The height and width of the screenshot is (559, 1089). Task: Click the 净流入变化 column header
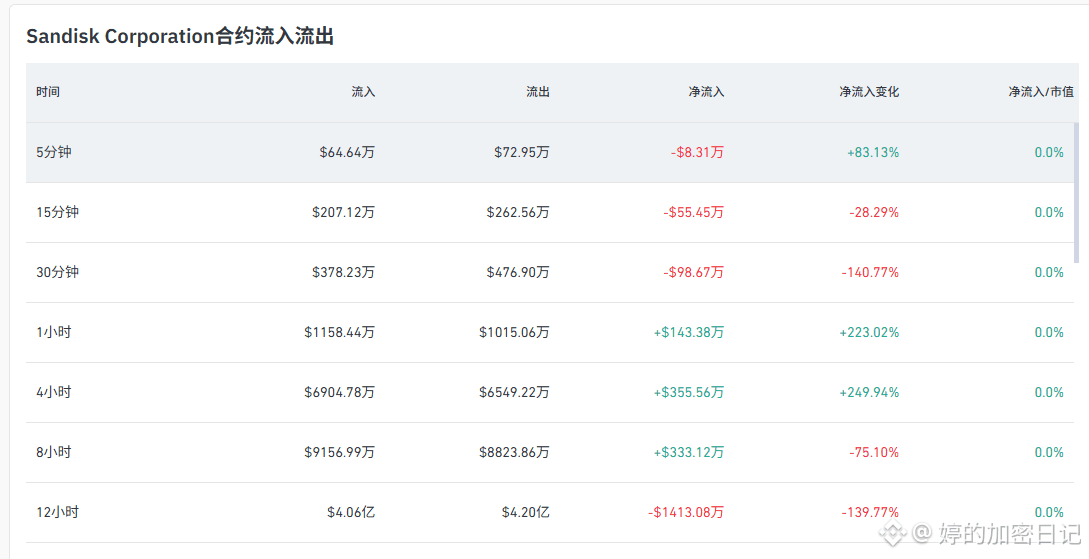tap(869, 92)
